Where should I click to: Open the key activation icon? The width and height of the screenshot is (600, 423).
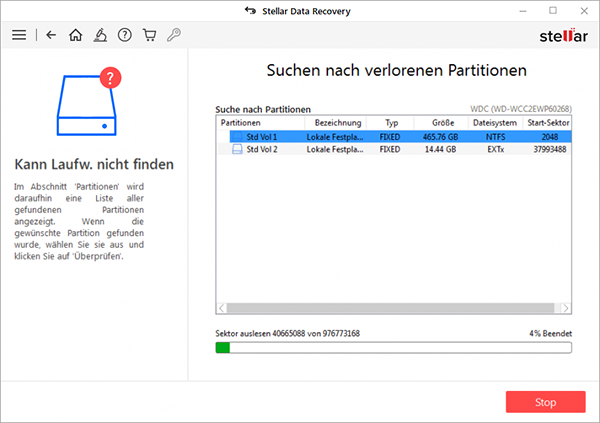tap(174, 35)
